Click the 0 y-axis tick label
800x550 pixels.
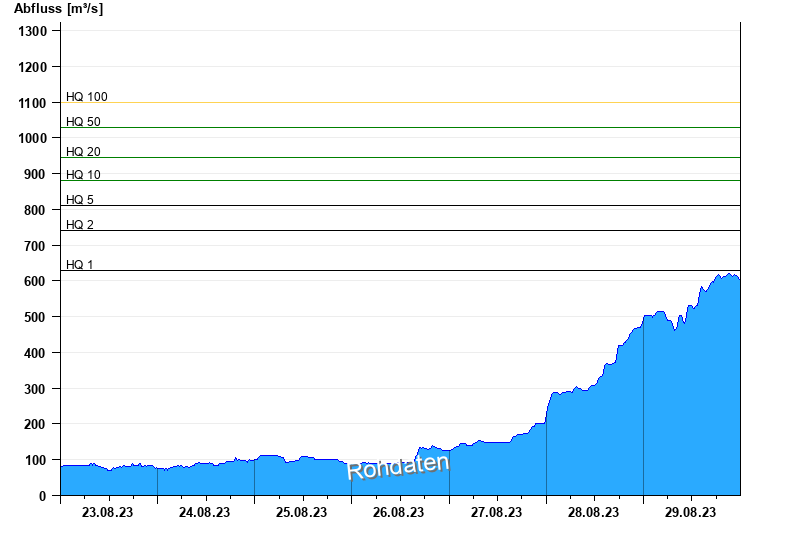click(43, 496)
